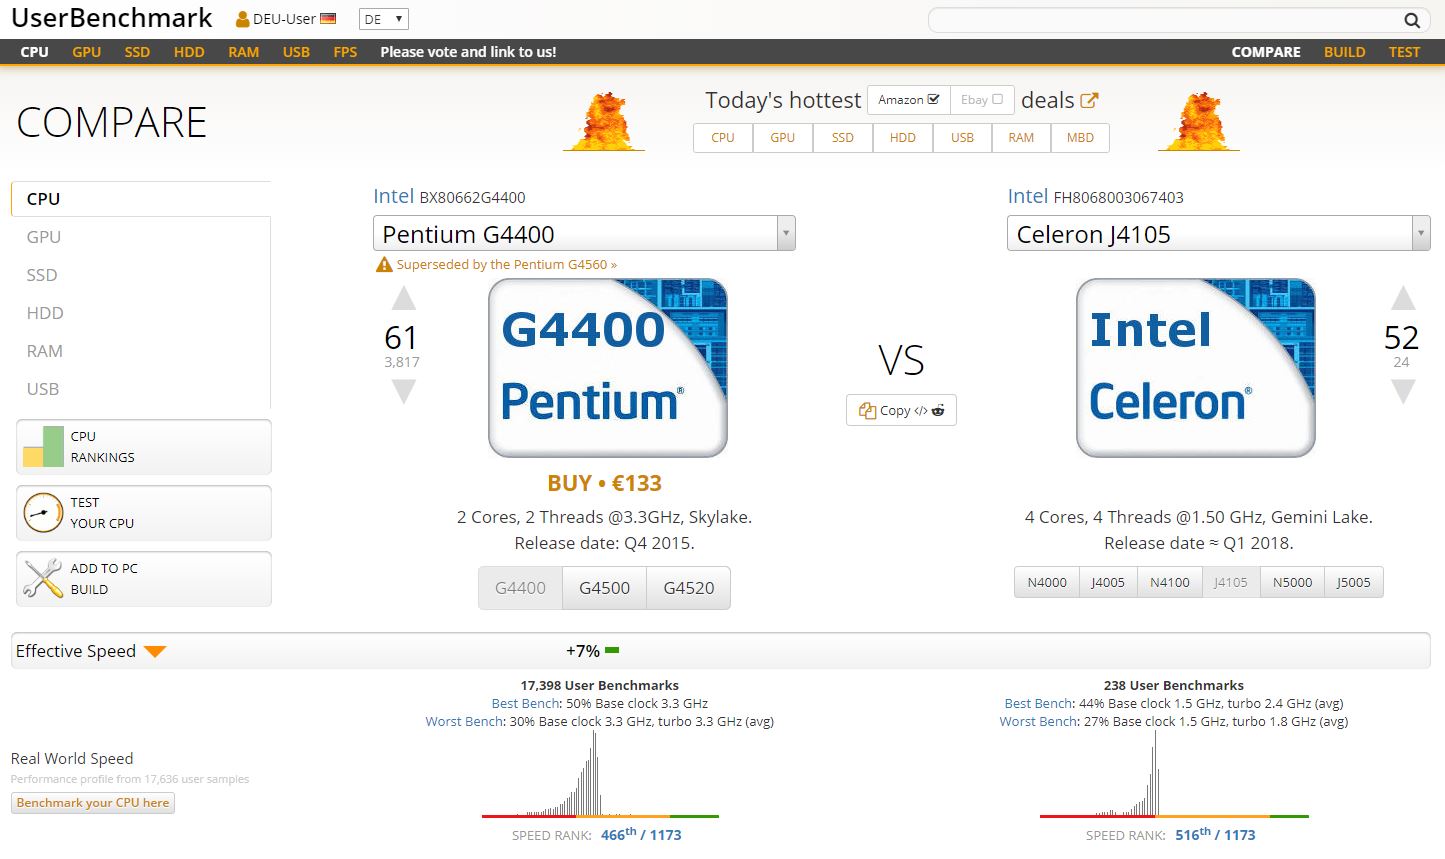Screen dimensions: 1445x859
Task: Click Benchmark your CPU here button
Action: (93, 803)
